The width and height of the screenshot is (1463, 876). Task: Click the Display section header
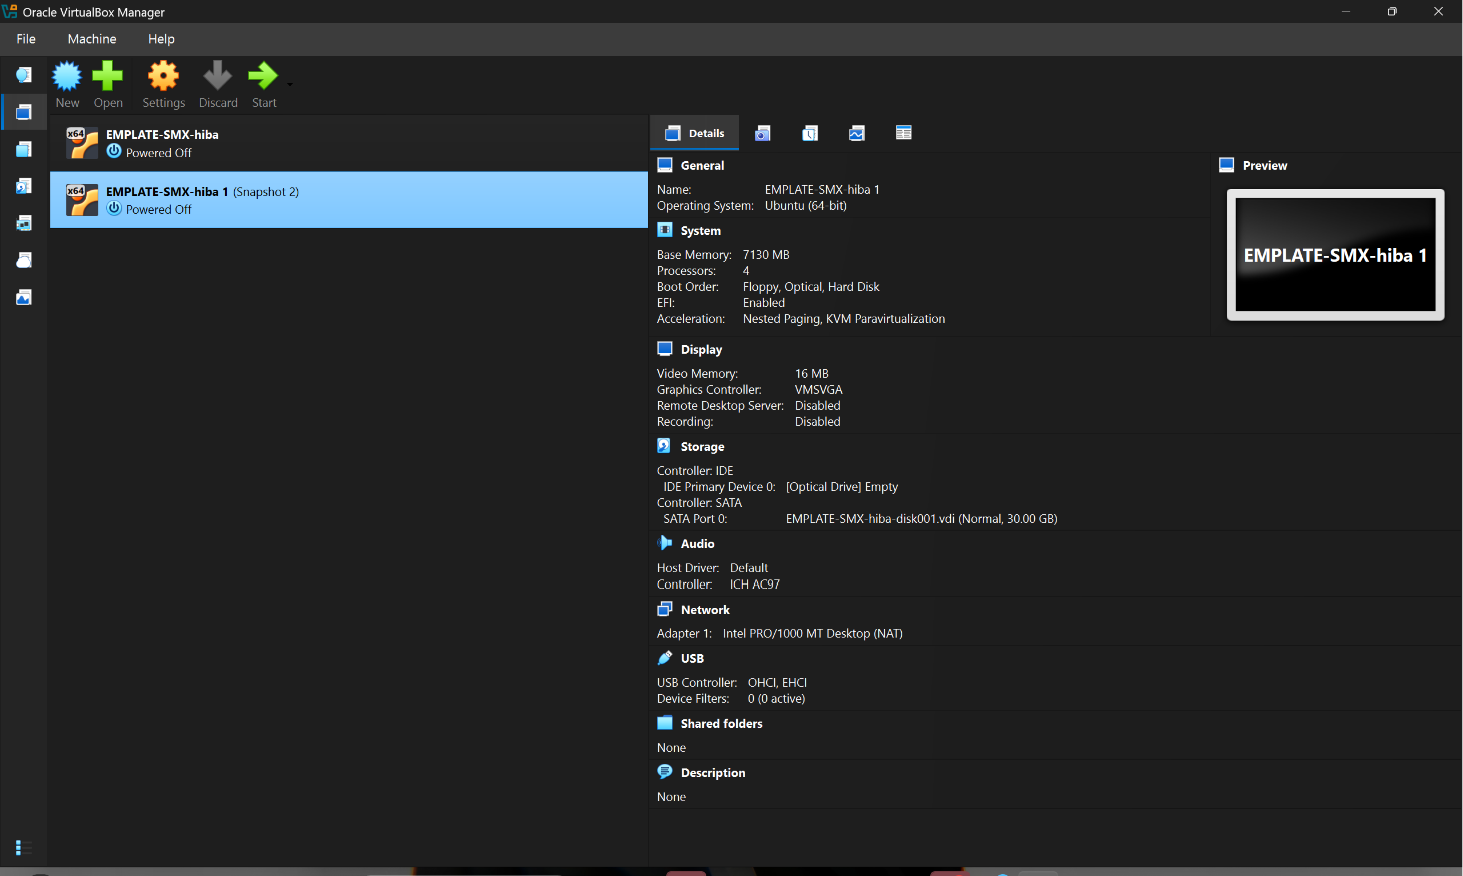coord(701,350)
